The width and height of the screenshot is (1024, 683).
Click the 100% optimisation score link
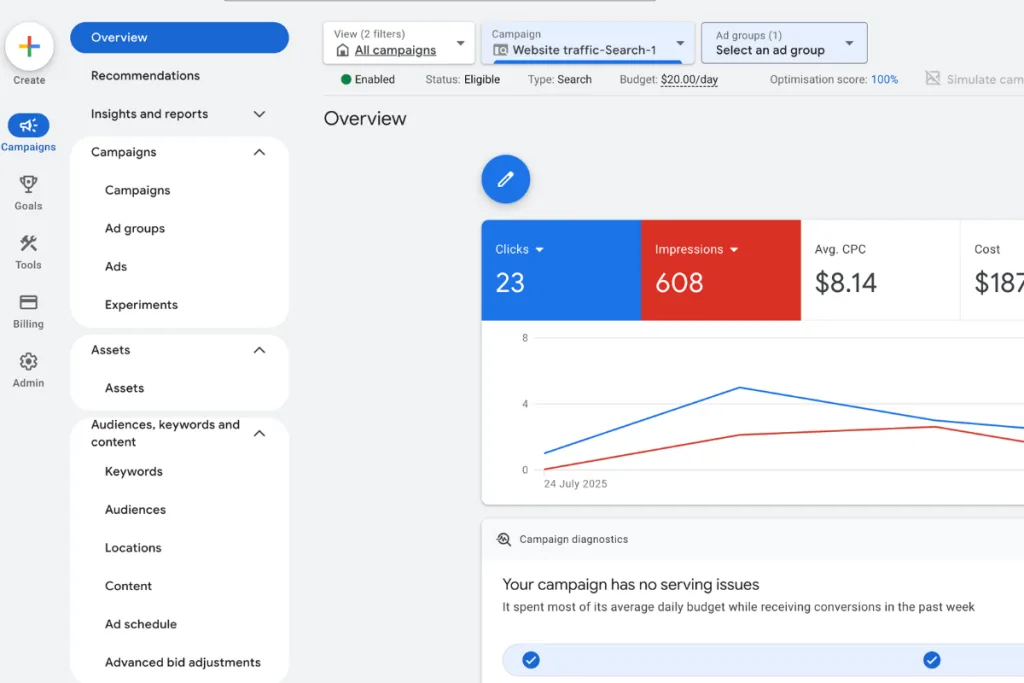pyautogui.click(x=884, y=80)
